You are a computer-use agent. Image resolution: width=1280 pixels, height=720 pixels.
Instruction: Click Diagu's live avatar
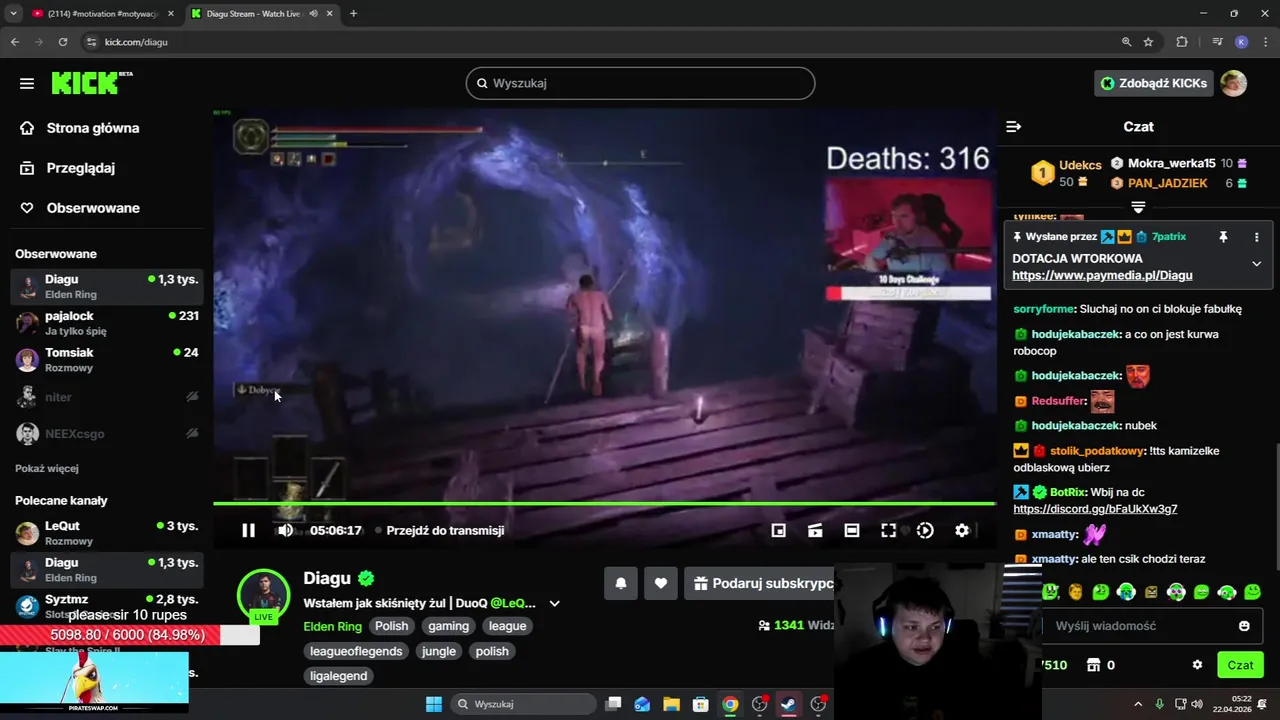point(263,595)
